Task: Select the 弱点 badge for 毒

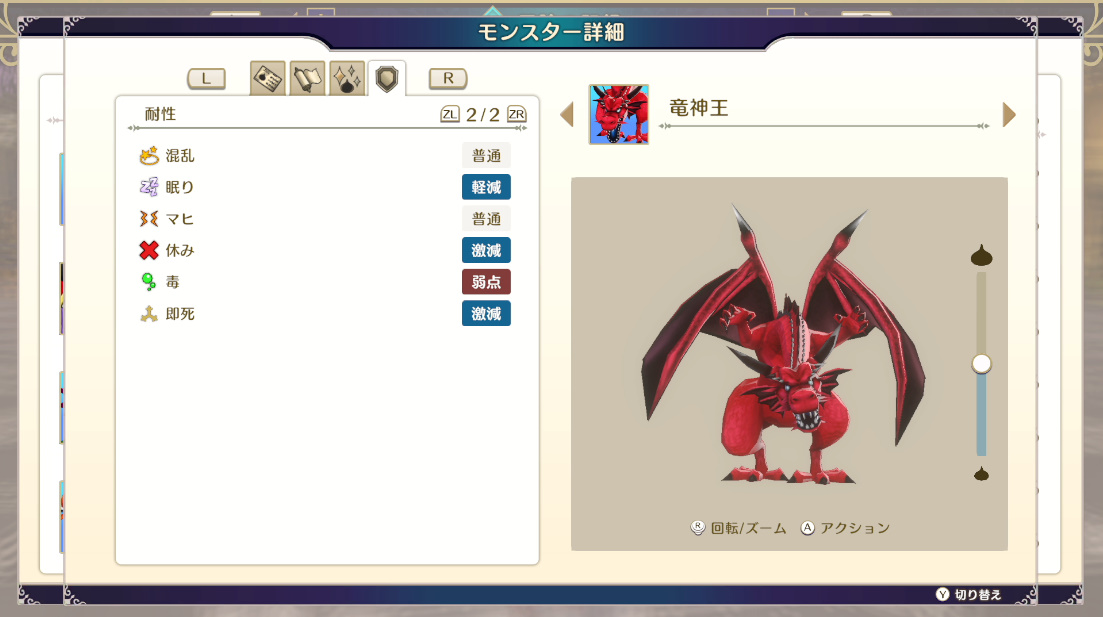Action: (x=486, y=282)
